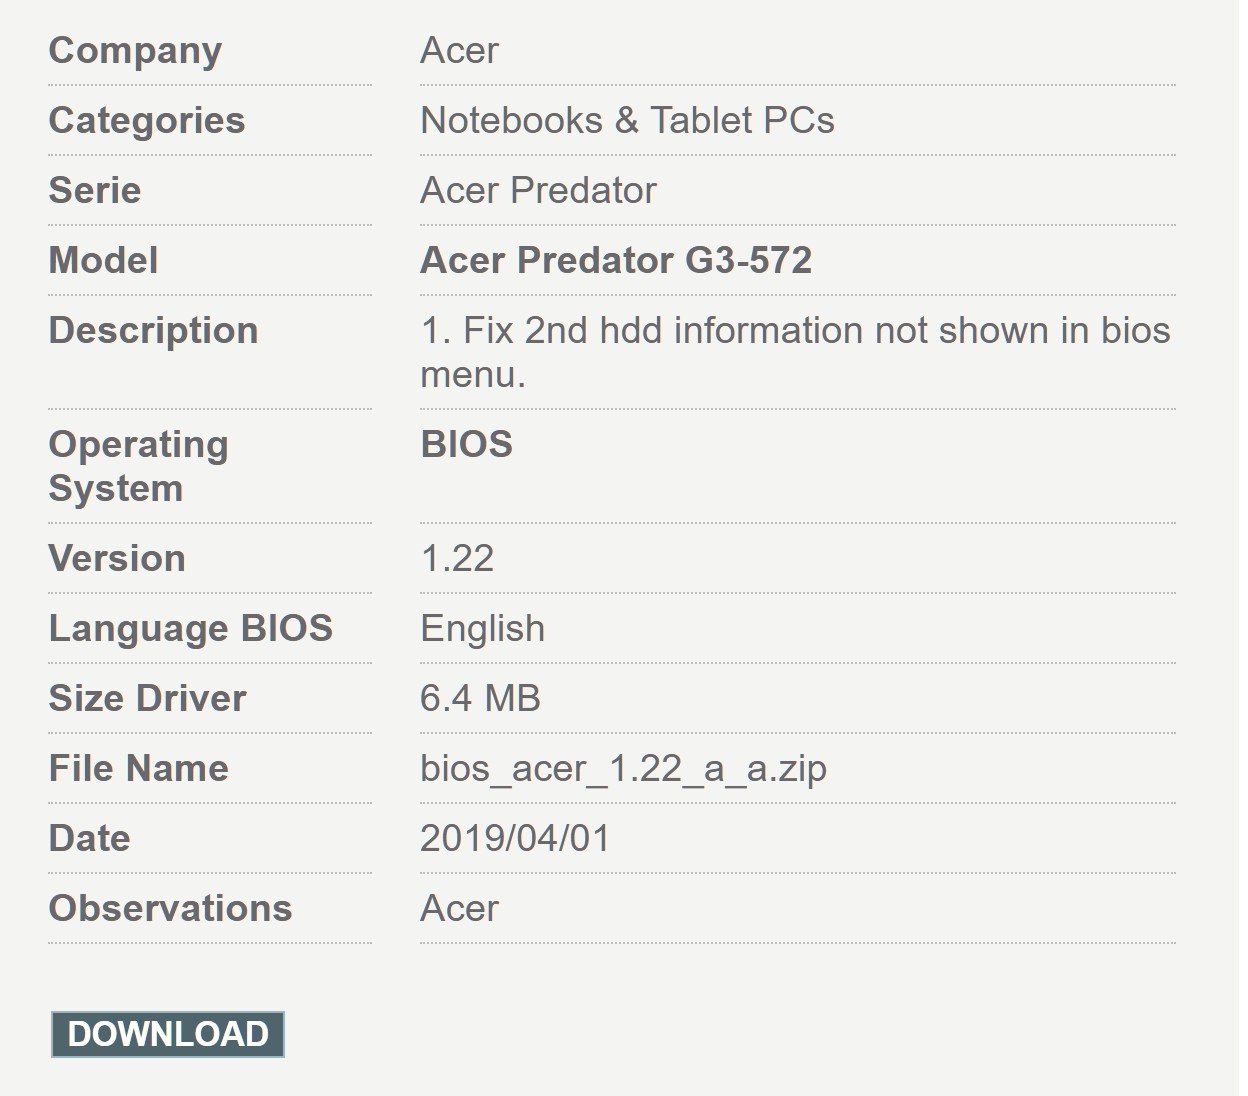Click the 'Observations' label
Viewport: 1248px width, 1096px height.
pyautogui.click(x=170, y=908)
